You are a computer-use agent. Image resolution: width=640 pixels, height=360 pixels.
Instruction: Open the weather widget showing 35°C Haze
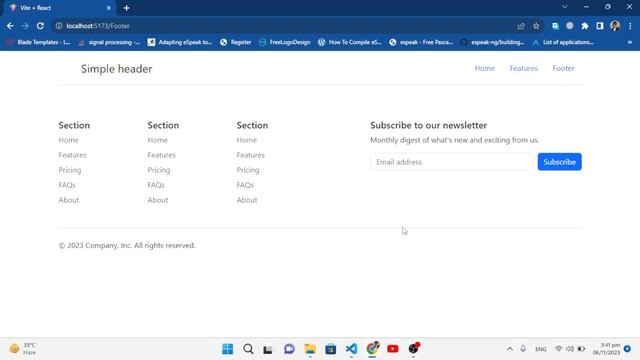pos(23,349)
